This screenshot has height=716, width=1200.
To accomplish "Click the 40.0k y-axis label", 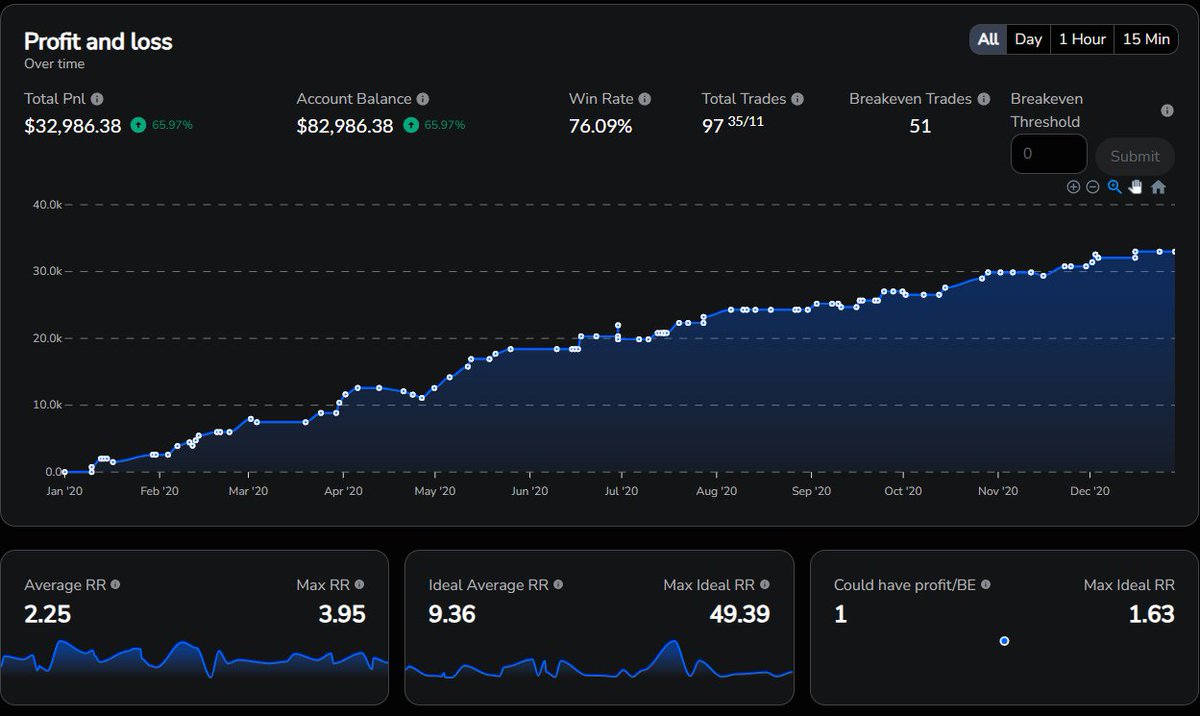I will (47, 204).
